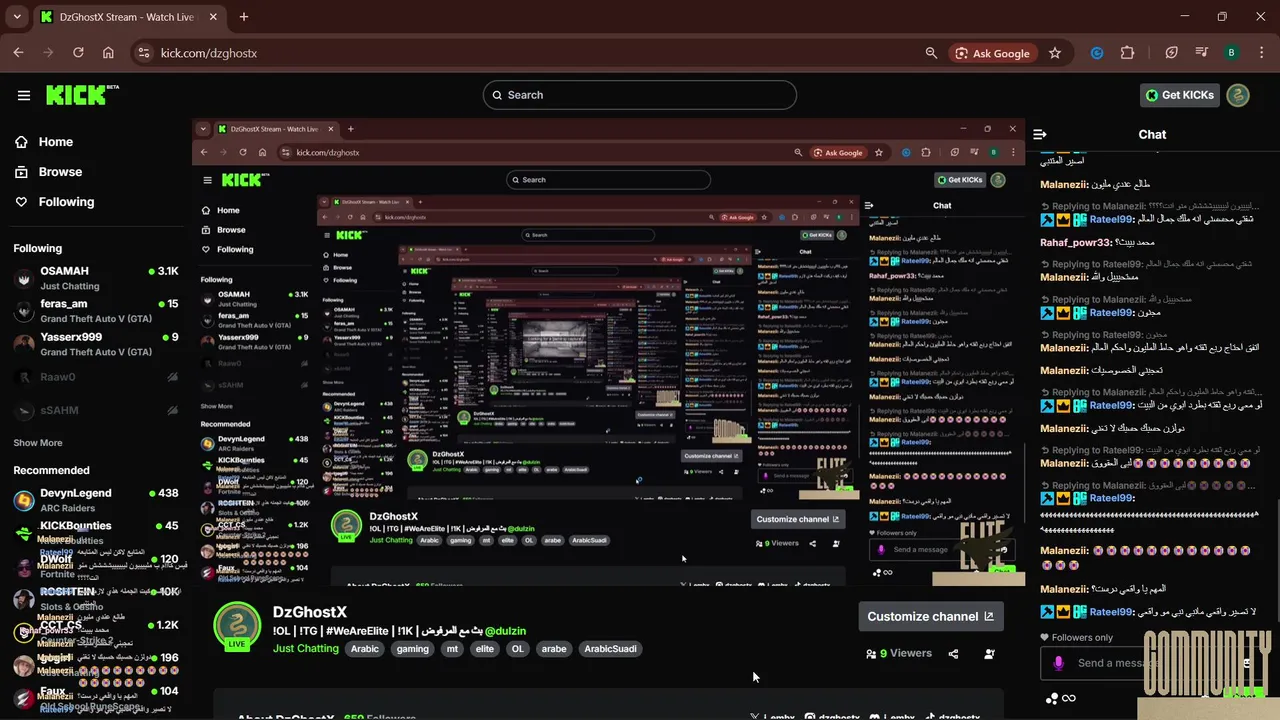
Task: View site information icon in address bar
Action: click(143, 53)
